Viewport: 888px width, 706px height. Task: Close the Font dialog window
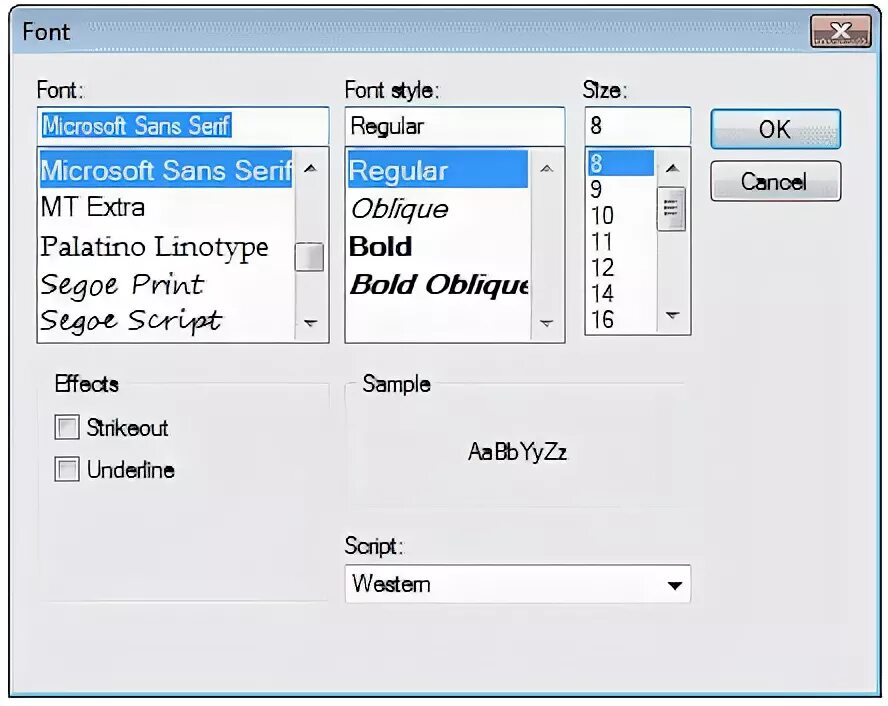click(x=840, y=31)
